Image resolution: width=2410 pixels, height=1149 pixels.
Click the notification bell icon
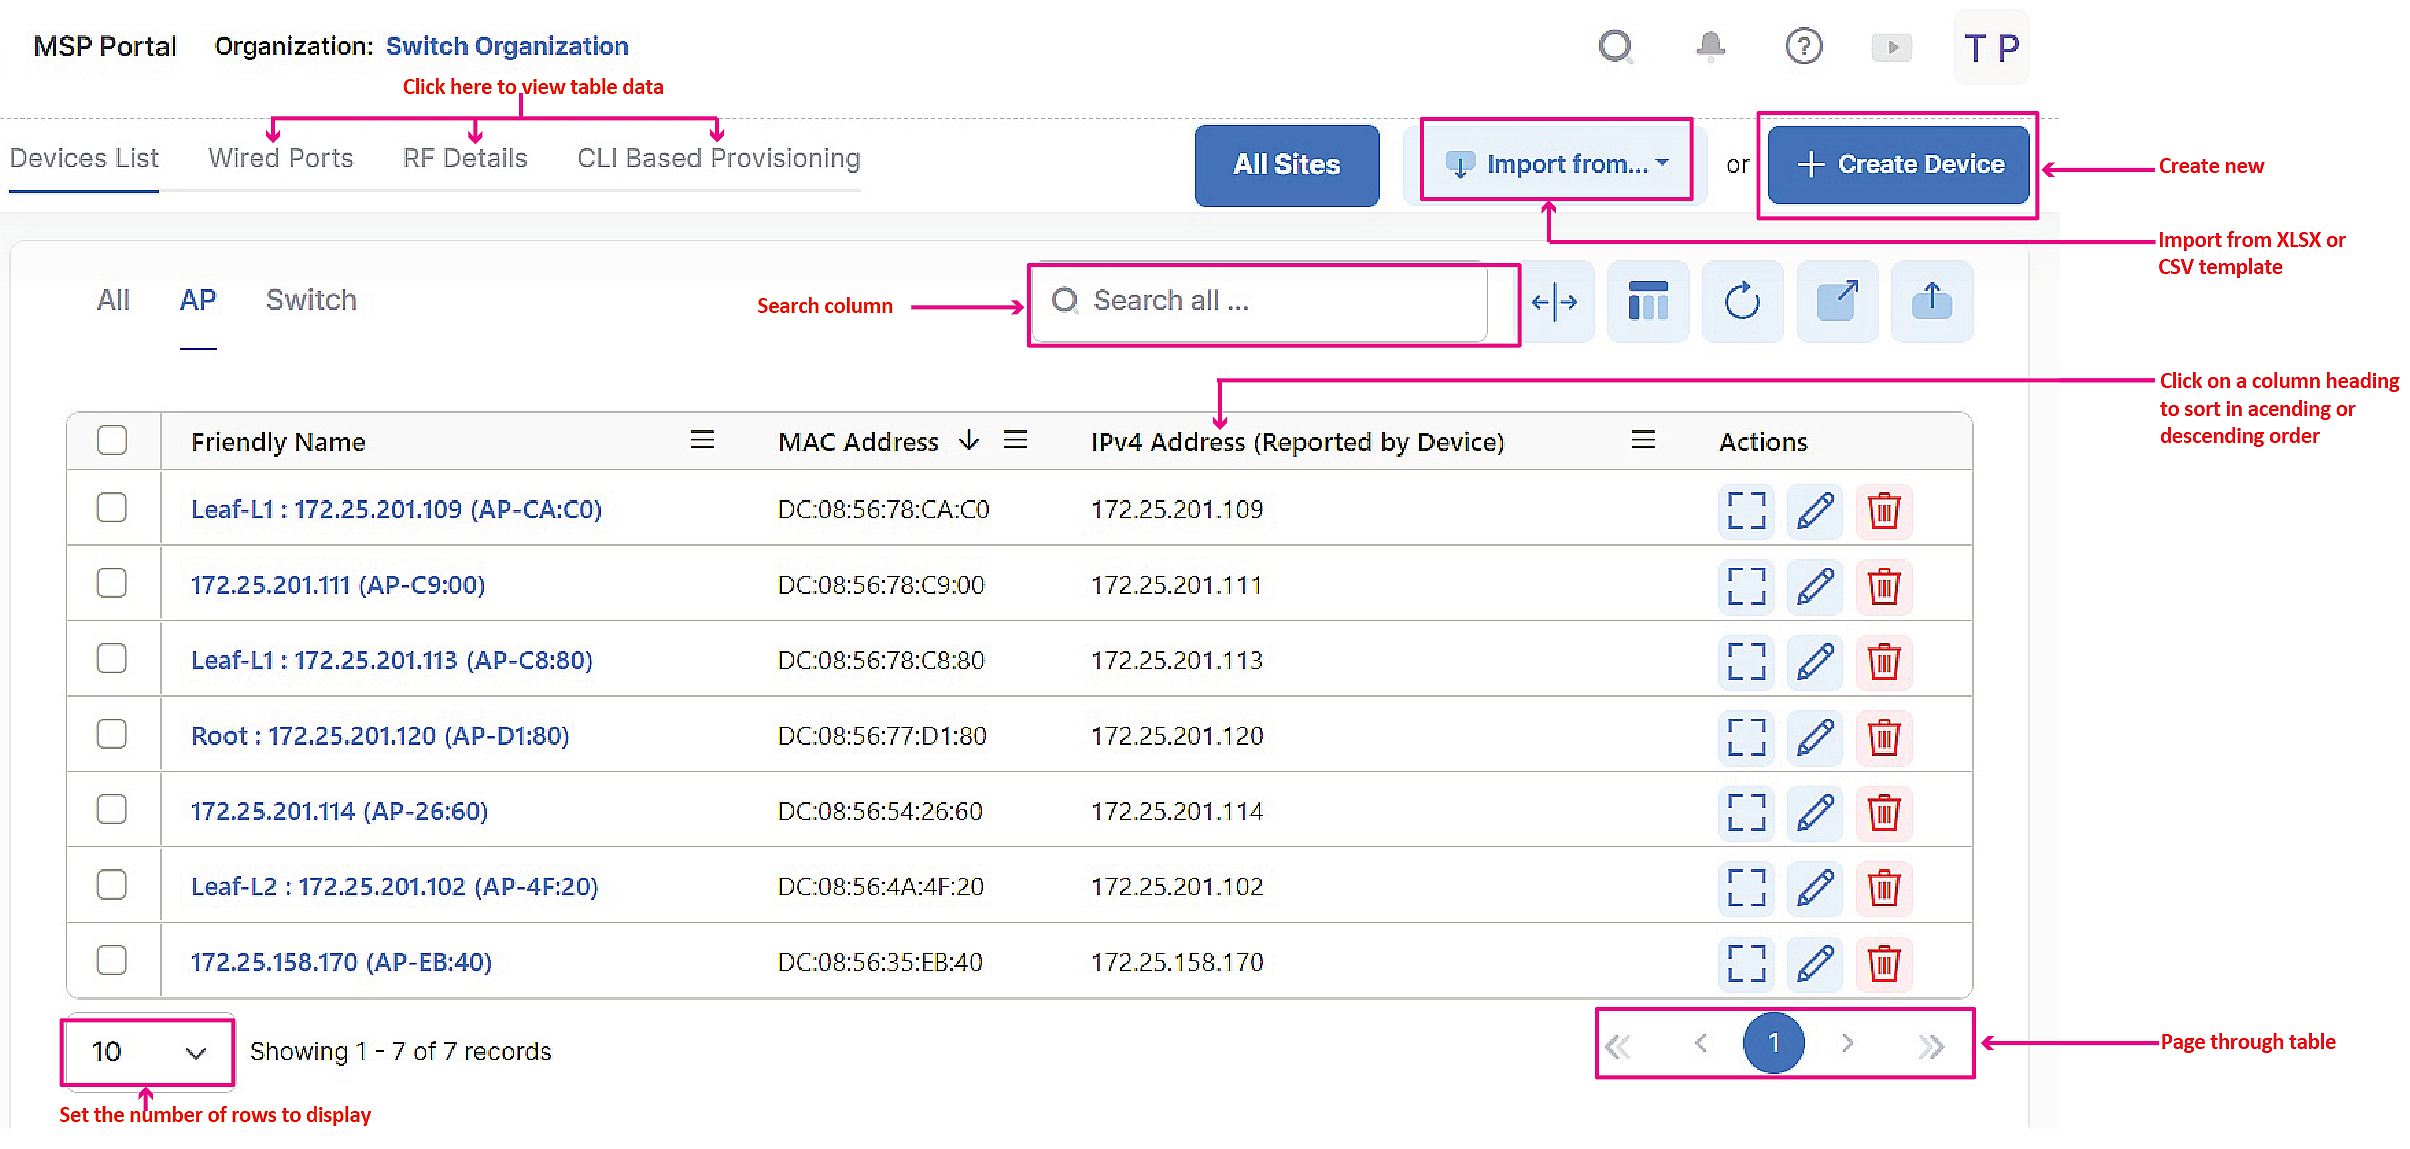click(1710, 46)
